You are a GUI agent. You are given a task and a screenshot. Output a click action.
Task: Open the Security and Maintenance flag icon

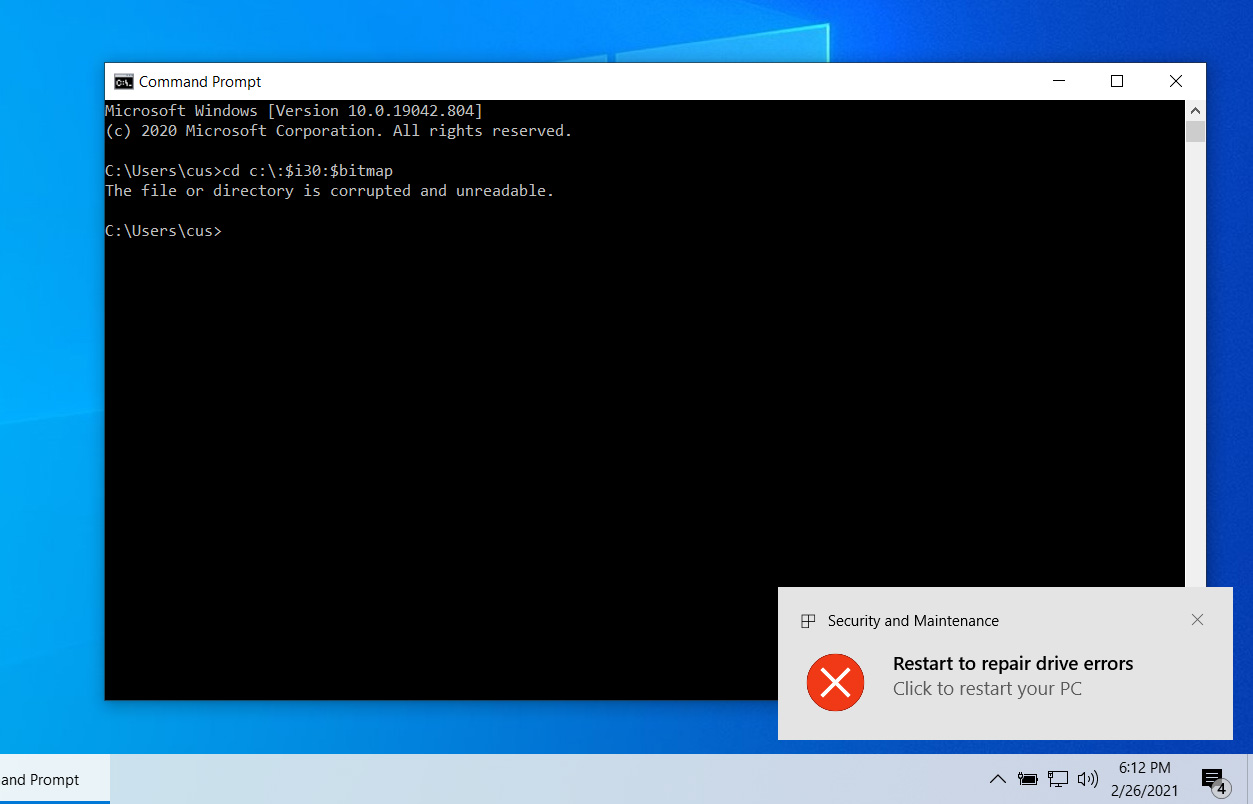click(x=807, y=620)
